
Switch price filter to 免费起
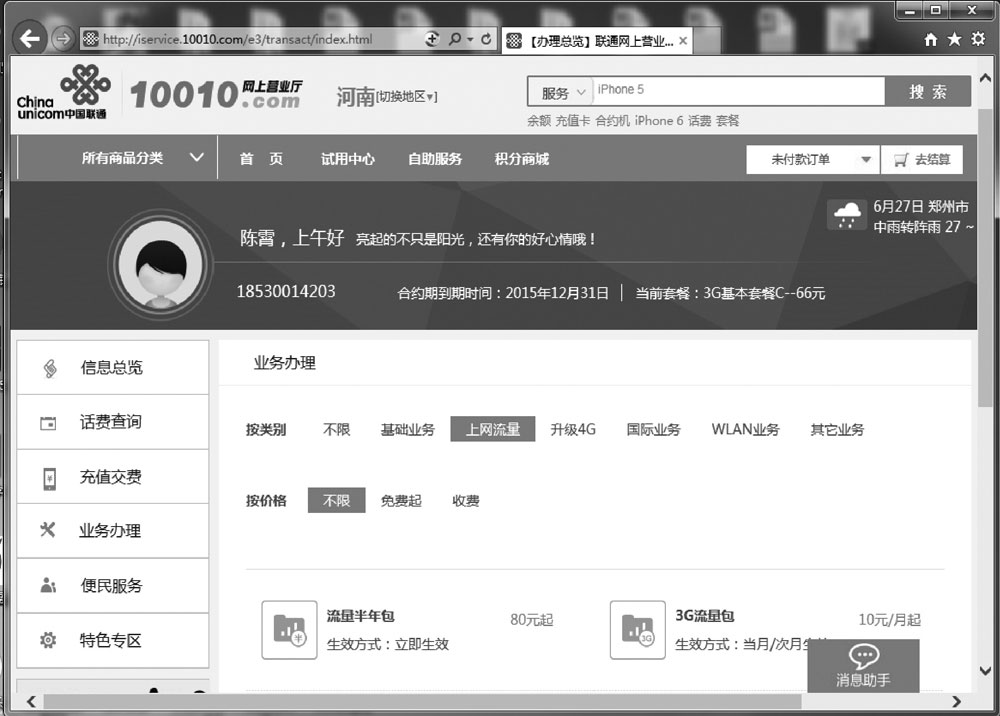(401, 500)
